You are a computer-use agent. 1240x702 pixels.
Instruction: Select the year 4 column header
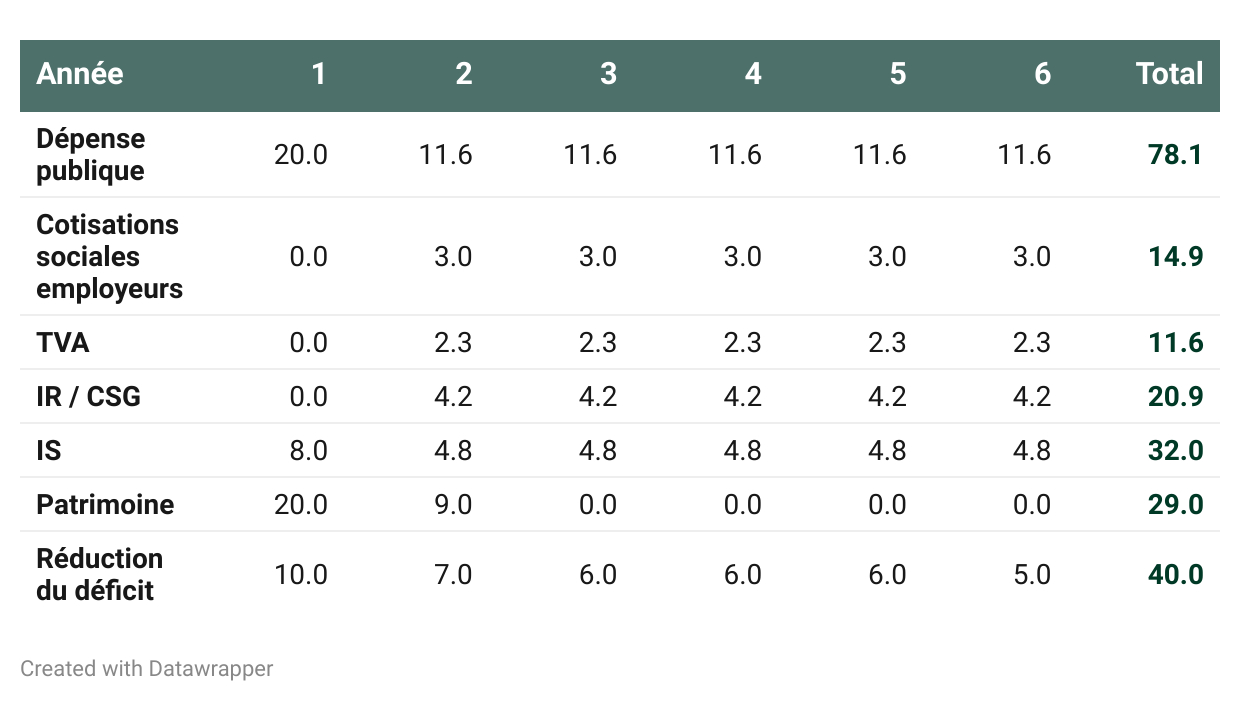752,74
